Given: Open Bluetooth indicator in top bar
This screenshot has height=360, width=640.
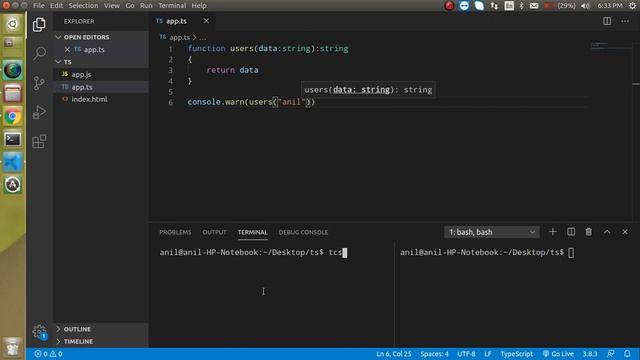Looking at the screenshot, I should click(x=521, y=6).
